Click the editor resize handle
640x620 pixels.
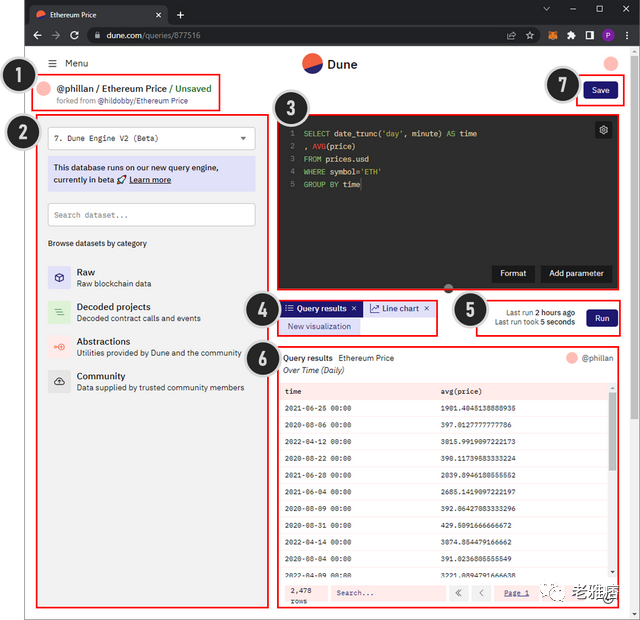click(448, 289)
